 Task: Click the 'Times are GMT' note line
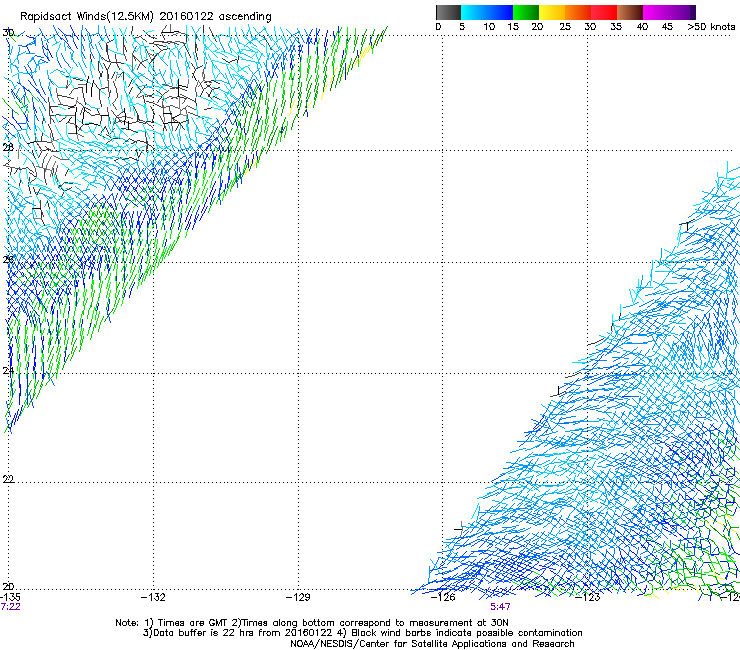point(311,623)
